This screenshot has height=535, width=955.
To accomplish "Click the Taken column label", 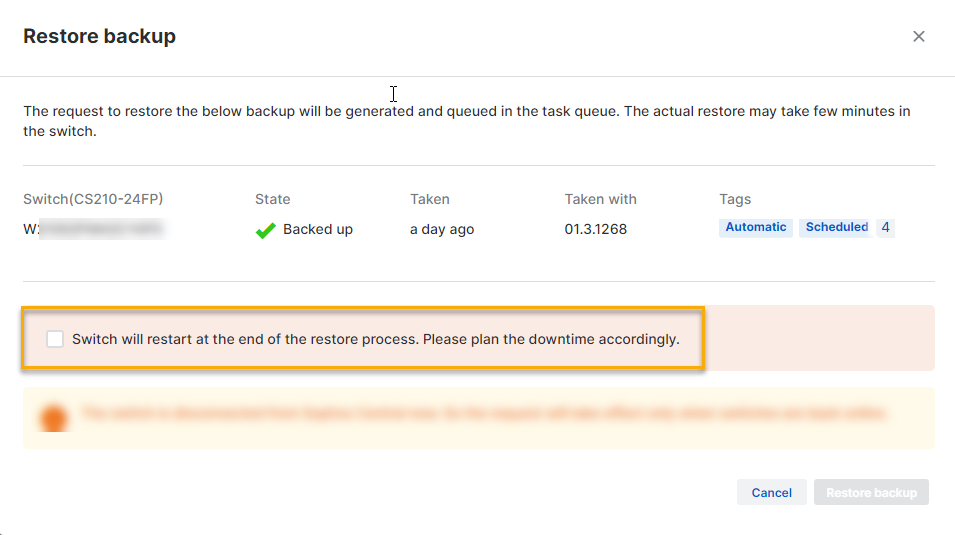I will pos(430,199).
